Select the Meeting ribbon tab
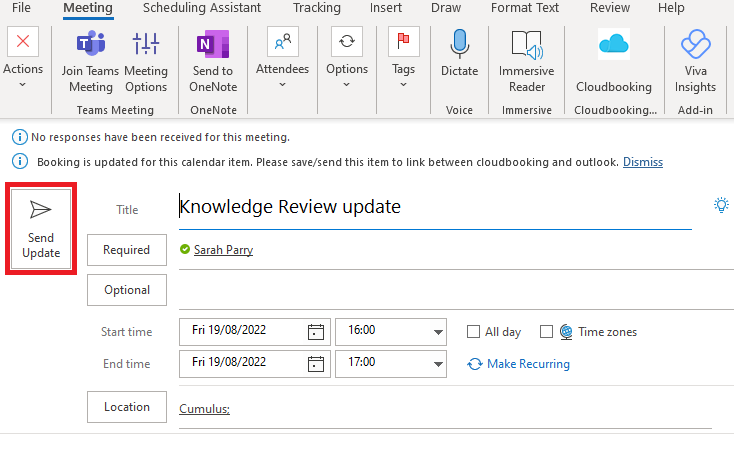734x466 pixels. [88, 8]
